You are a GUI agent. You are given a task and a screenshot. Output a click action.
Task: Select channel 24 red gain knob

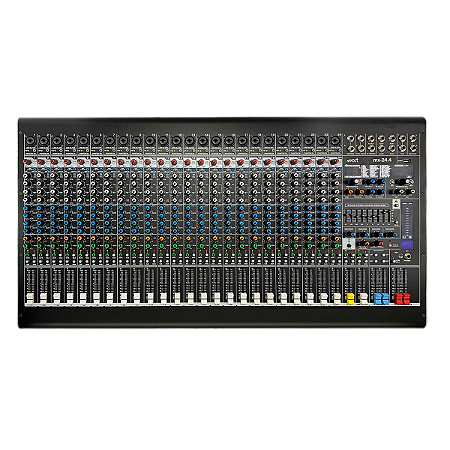335,162
